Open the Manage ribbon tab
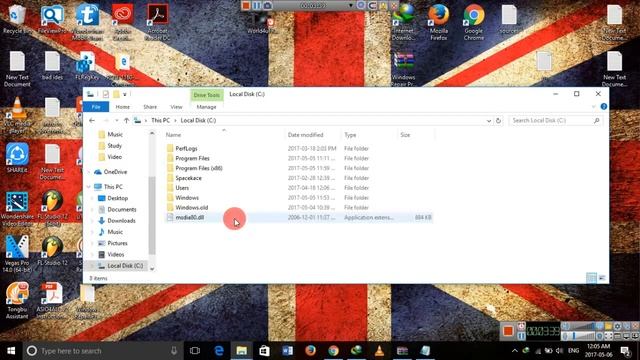Image resolution: width=640 pixels, height=360 pixels. click(x=207, y=107)
